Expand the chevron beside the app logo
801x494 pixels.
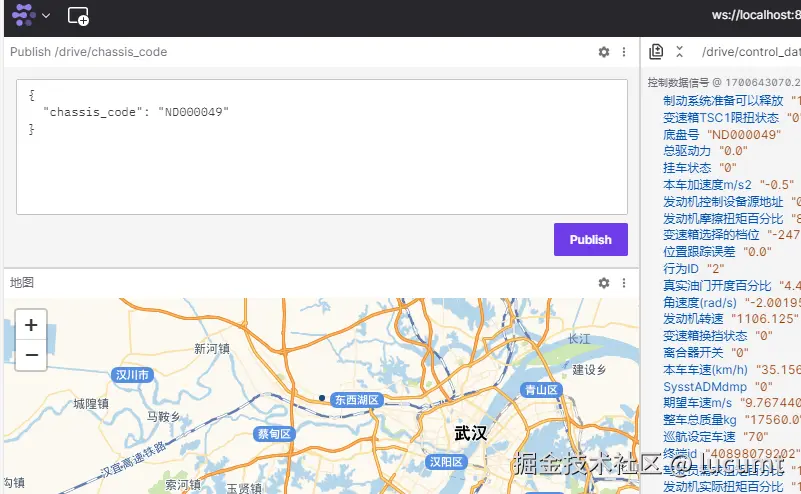[46, 16]
